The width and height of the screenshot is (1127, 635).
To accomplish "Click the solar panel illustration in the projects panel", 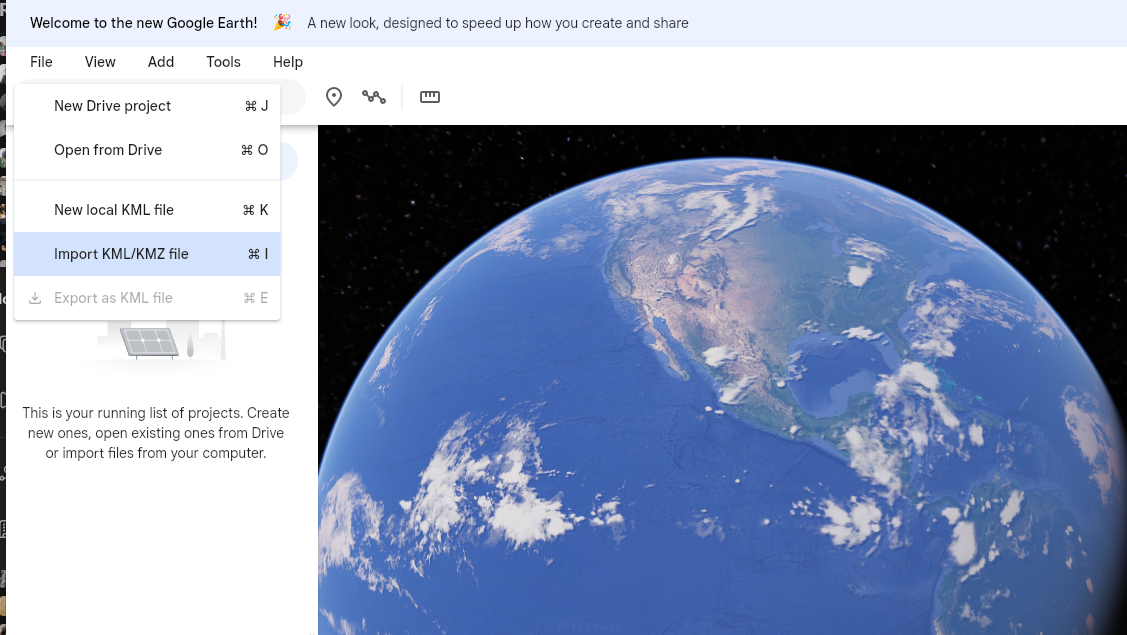I will [150, 342].
